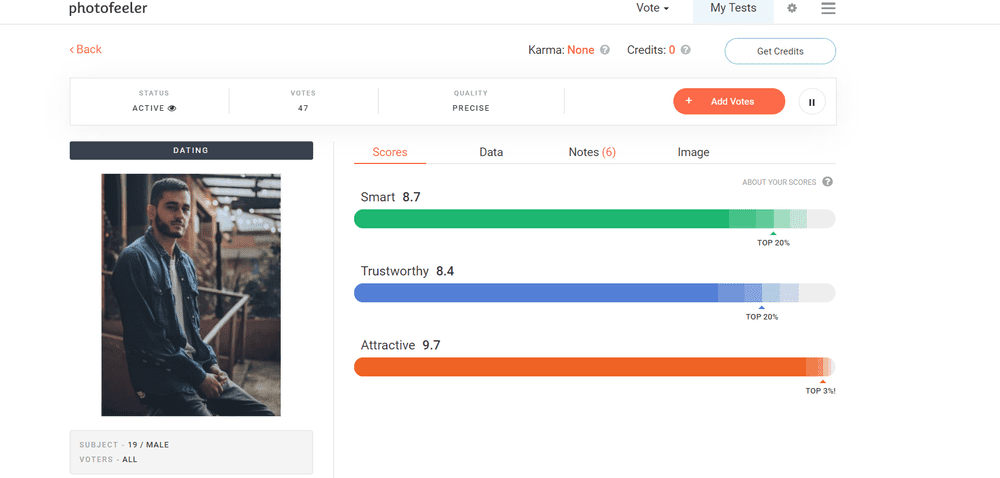Click the Karma: None text

coord(561,50)
